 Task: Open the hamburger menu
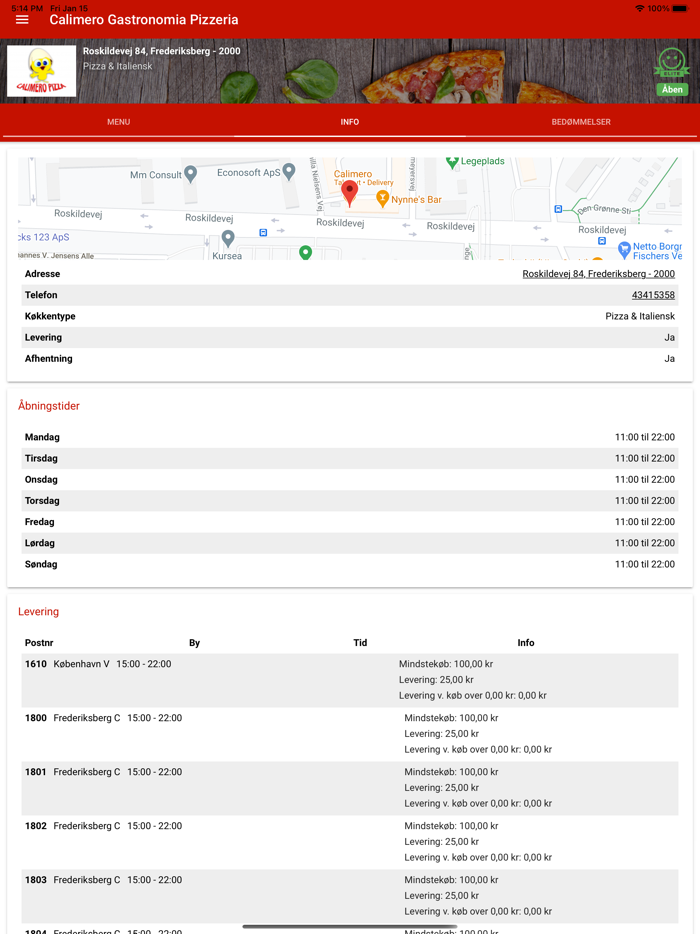point(22,20)
